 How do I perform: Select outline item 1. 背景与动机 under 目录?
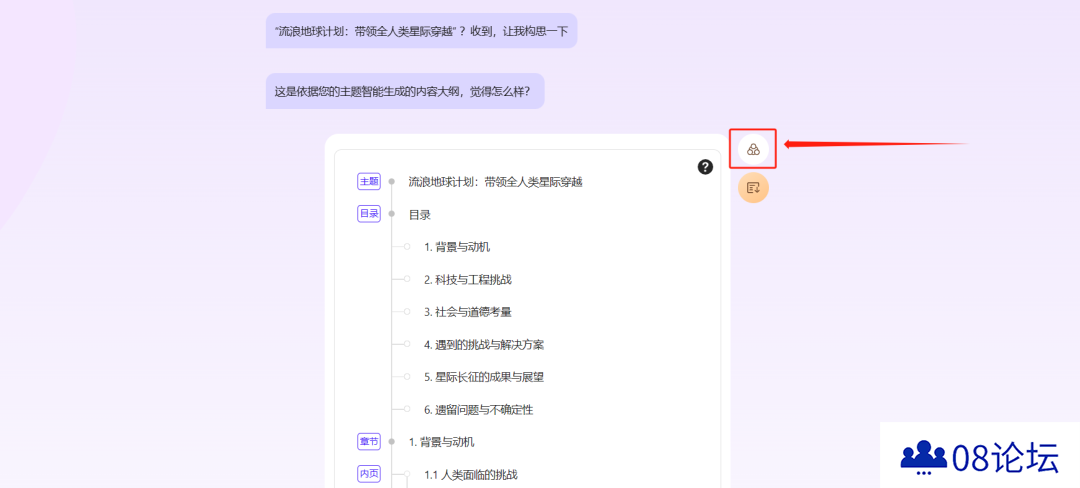tap(457, 247)
